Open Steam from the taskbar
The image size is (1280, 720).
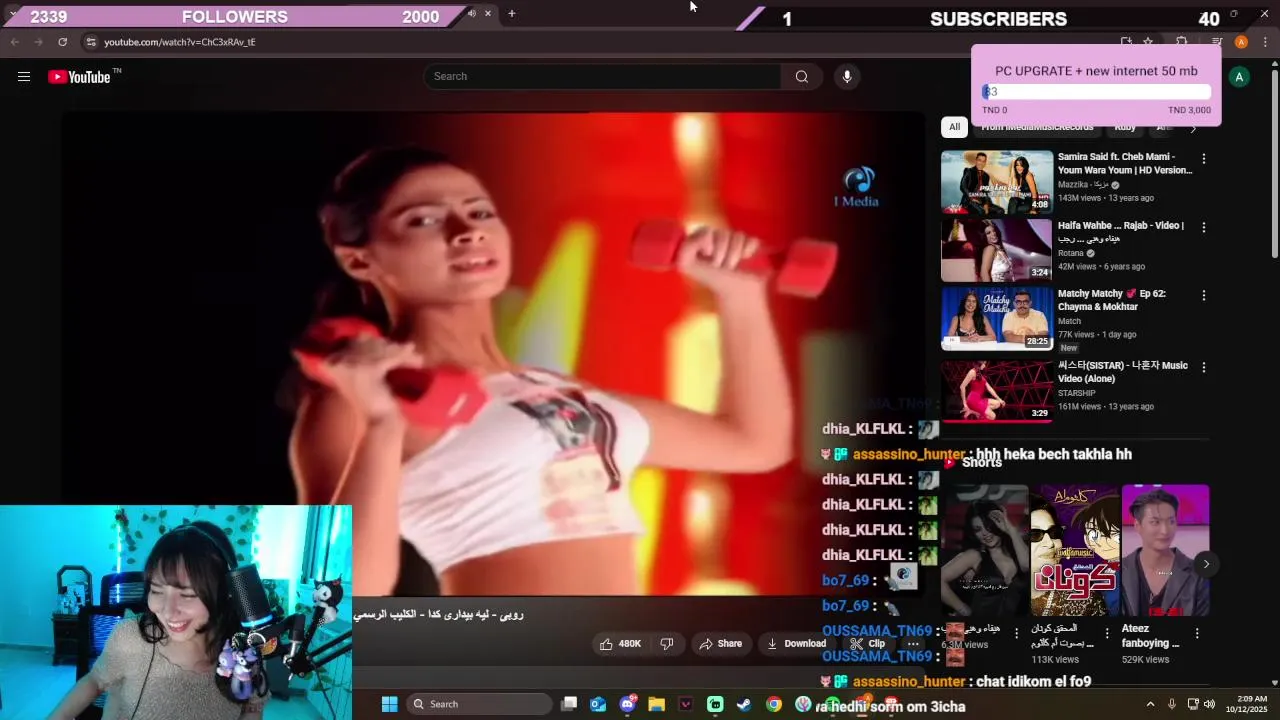point(744,704)
